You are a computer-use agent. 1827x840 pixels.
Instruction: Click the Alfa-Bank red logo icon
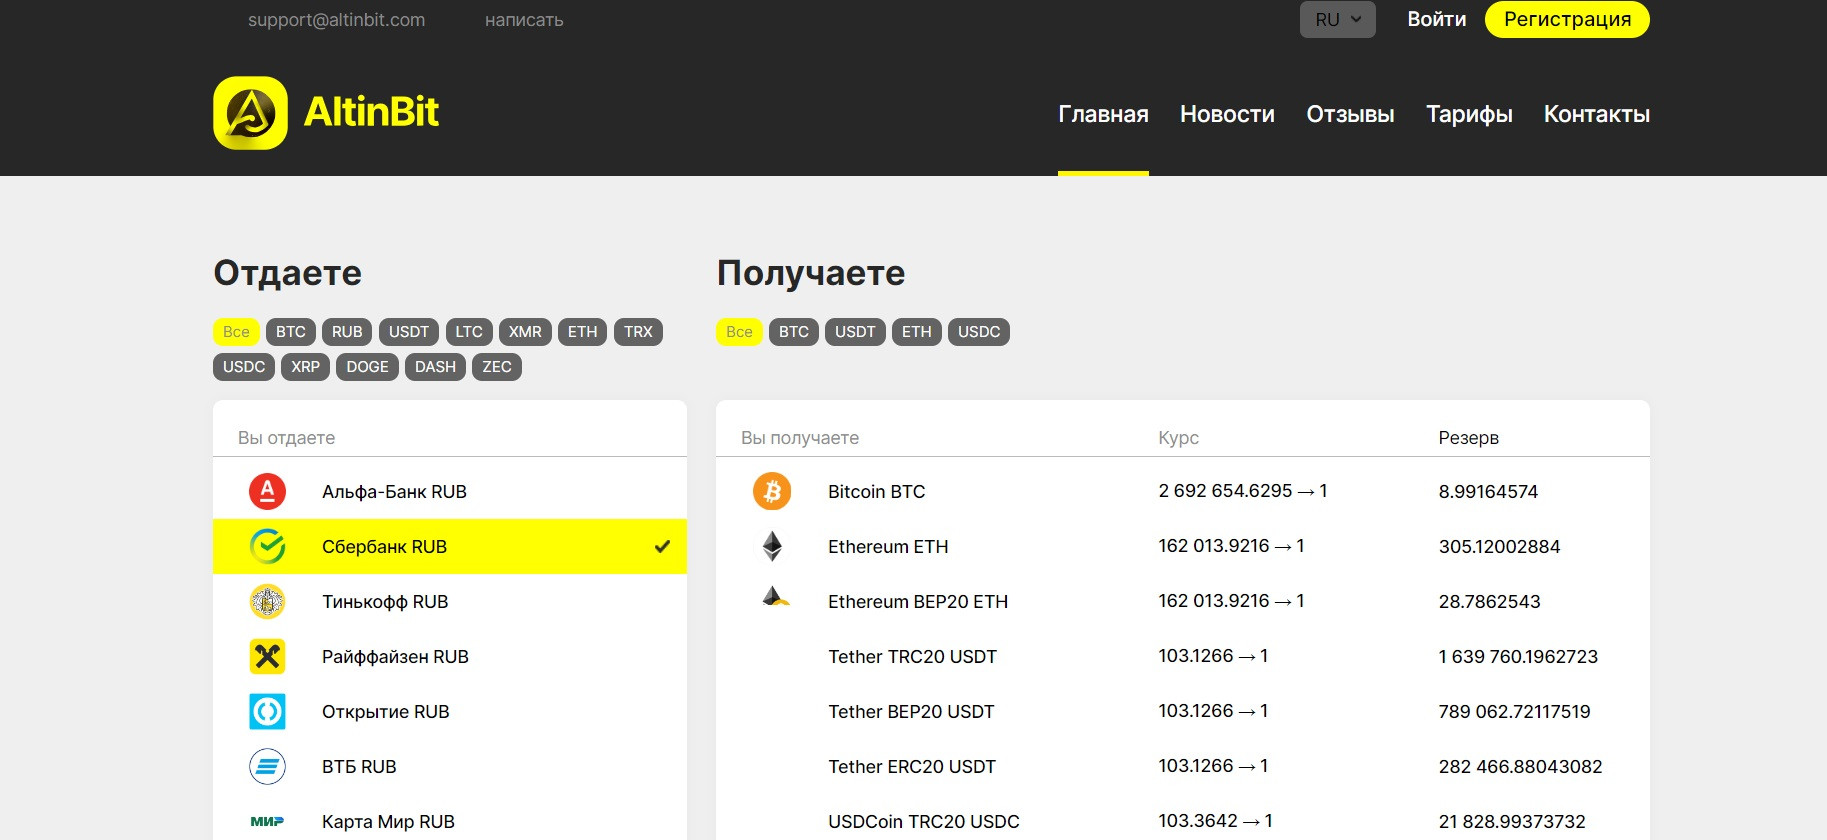[267, 491]
